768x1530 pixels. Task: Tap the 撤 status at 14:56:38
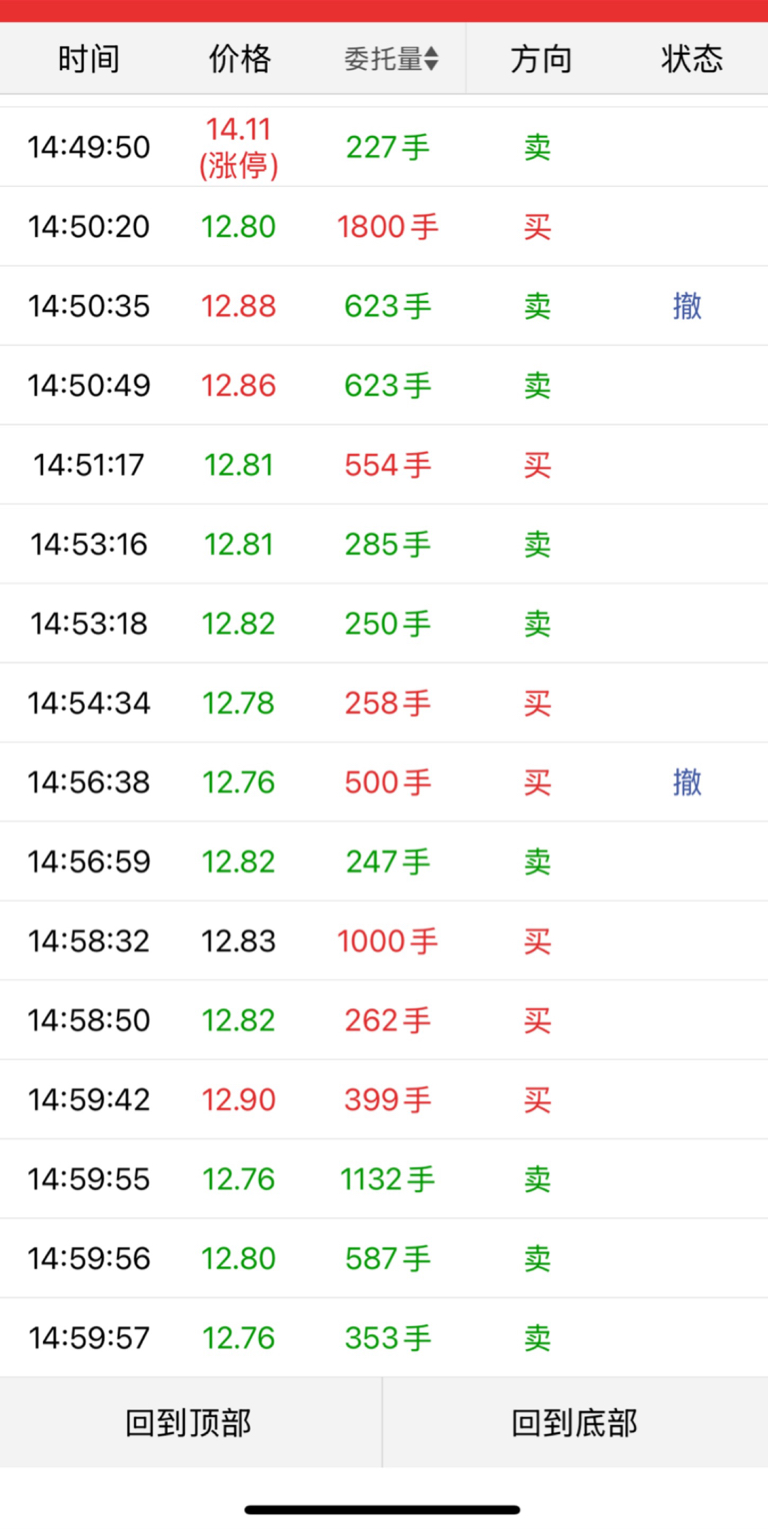pyautogui.click(x=687, y=782)
